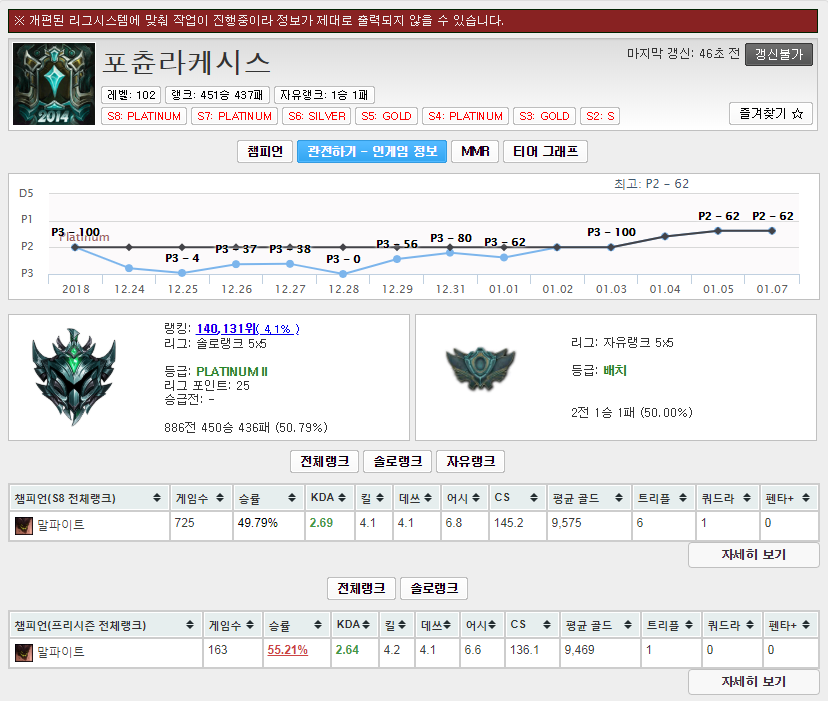This screenshot has width=828, height=701.
Task: Sort S8 table by 킬 column
Action: pyautogui.click(x=374, y=498)
